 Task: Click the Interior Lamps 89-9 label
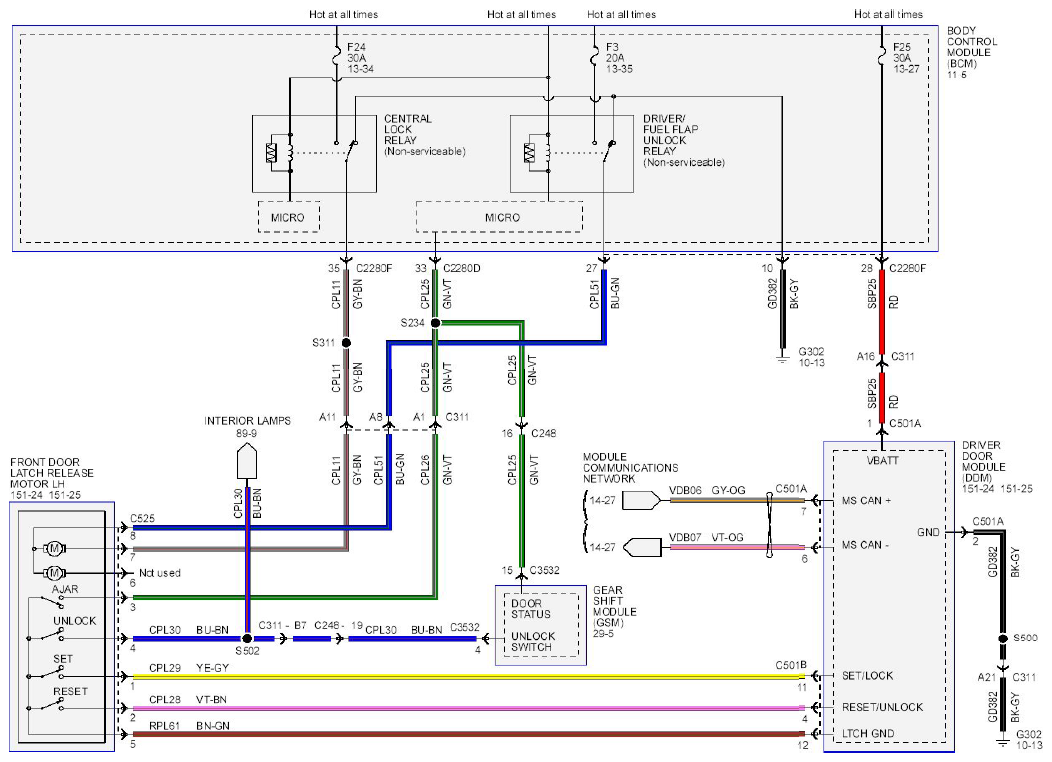pyautogui.click(x=247, y=427)
